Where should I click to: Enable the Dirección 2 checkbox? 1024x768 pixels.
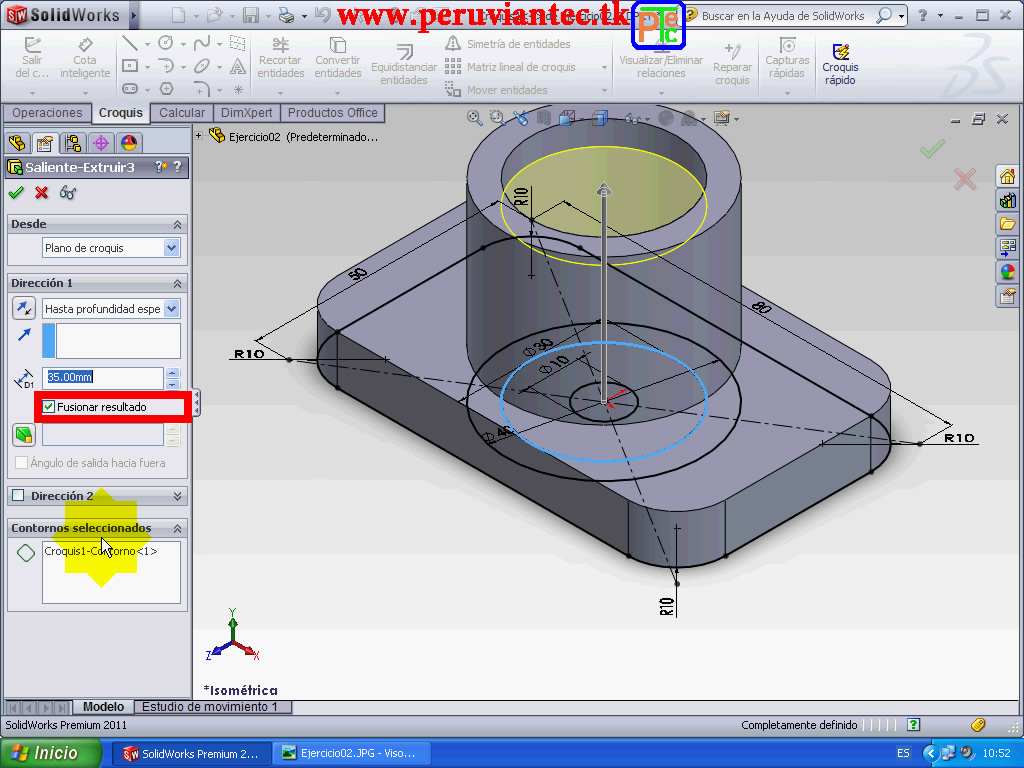coord(18,496)
